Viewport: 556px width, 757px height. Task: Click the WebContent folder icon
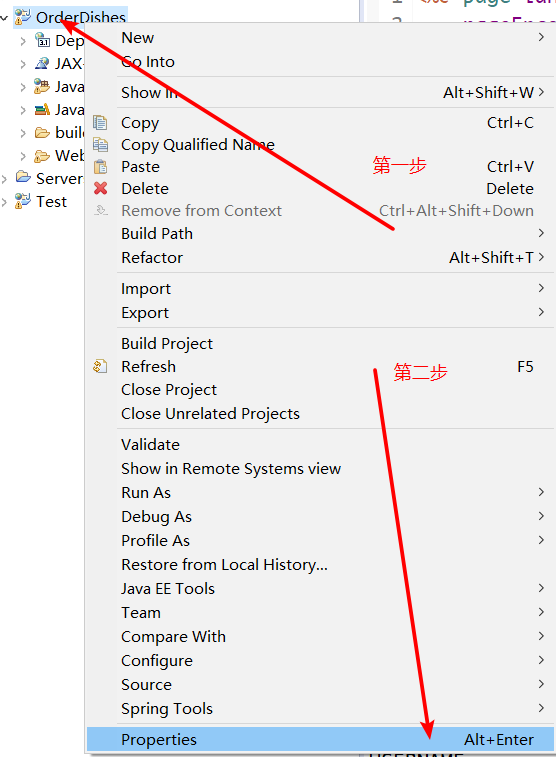coord(42,155)
